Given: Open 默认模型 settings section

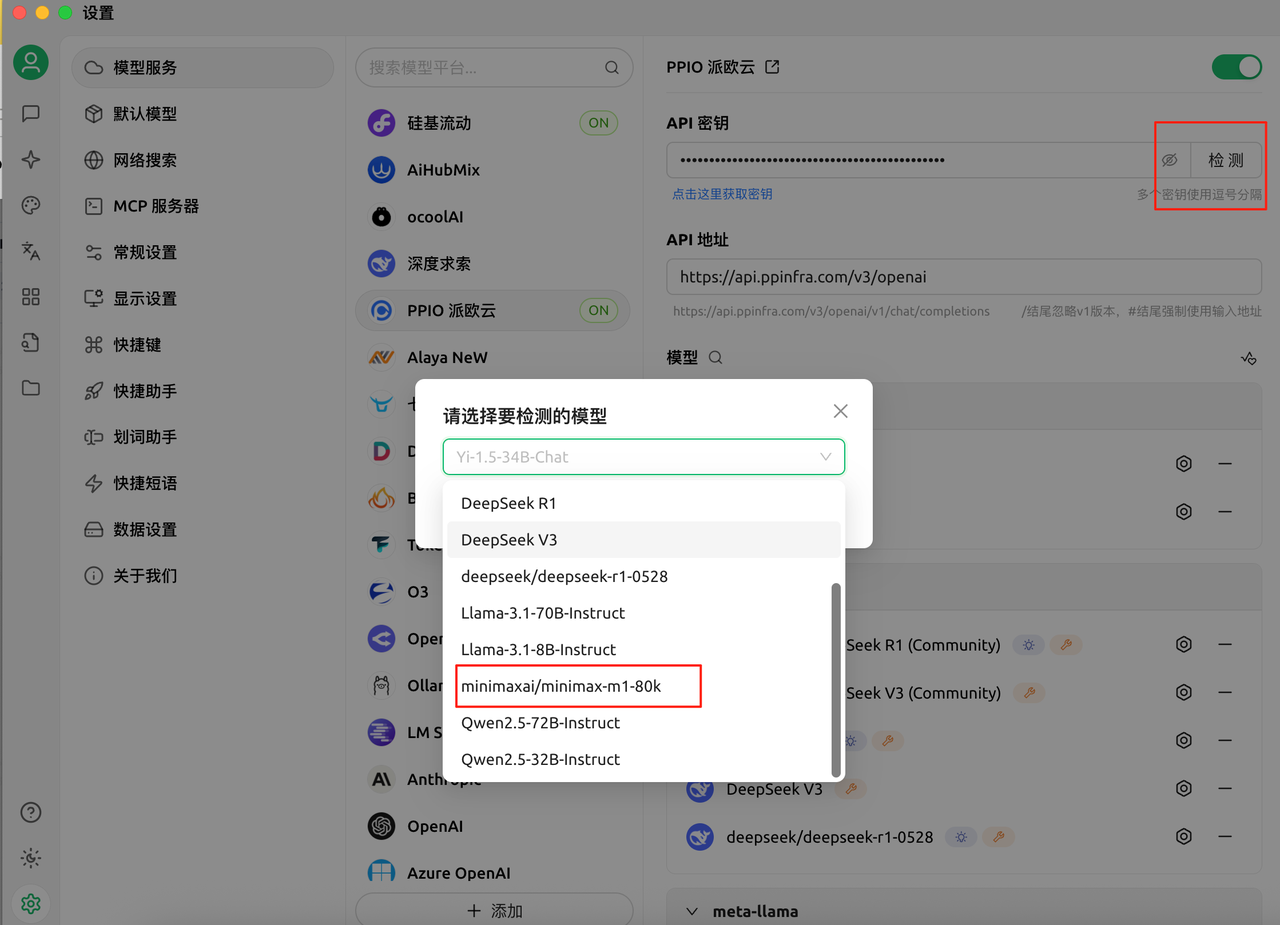Looking at the screenshot, I should click(203, 114).
